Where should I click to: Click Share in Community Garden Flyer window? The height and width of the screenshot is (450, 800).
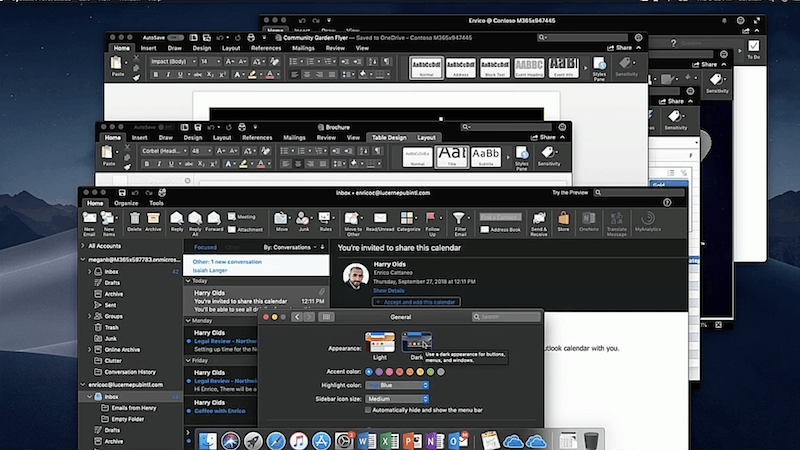[620, 48]
